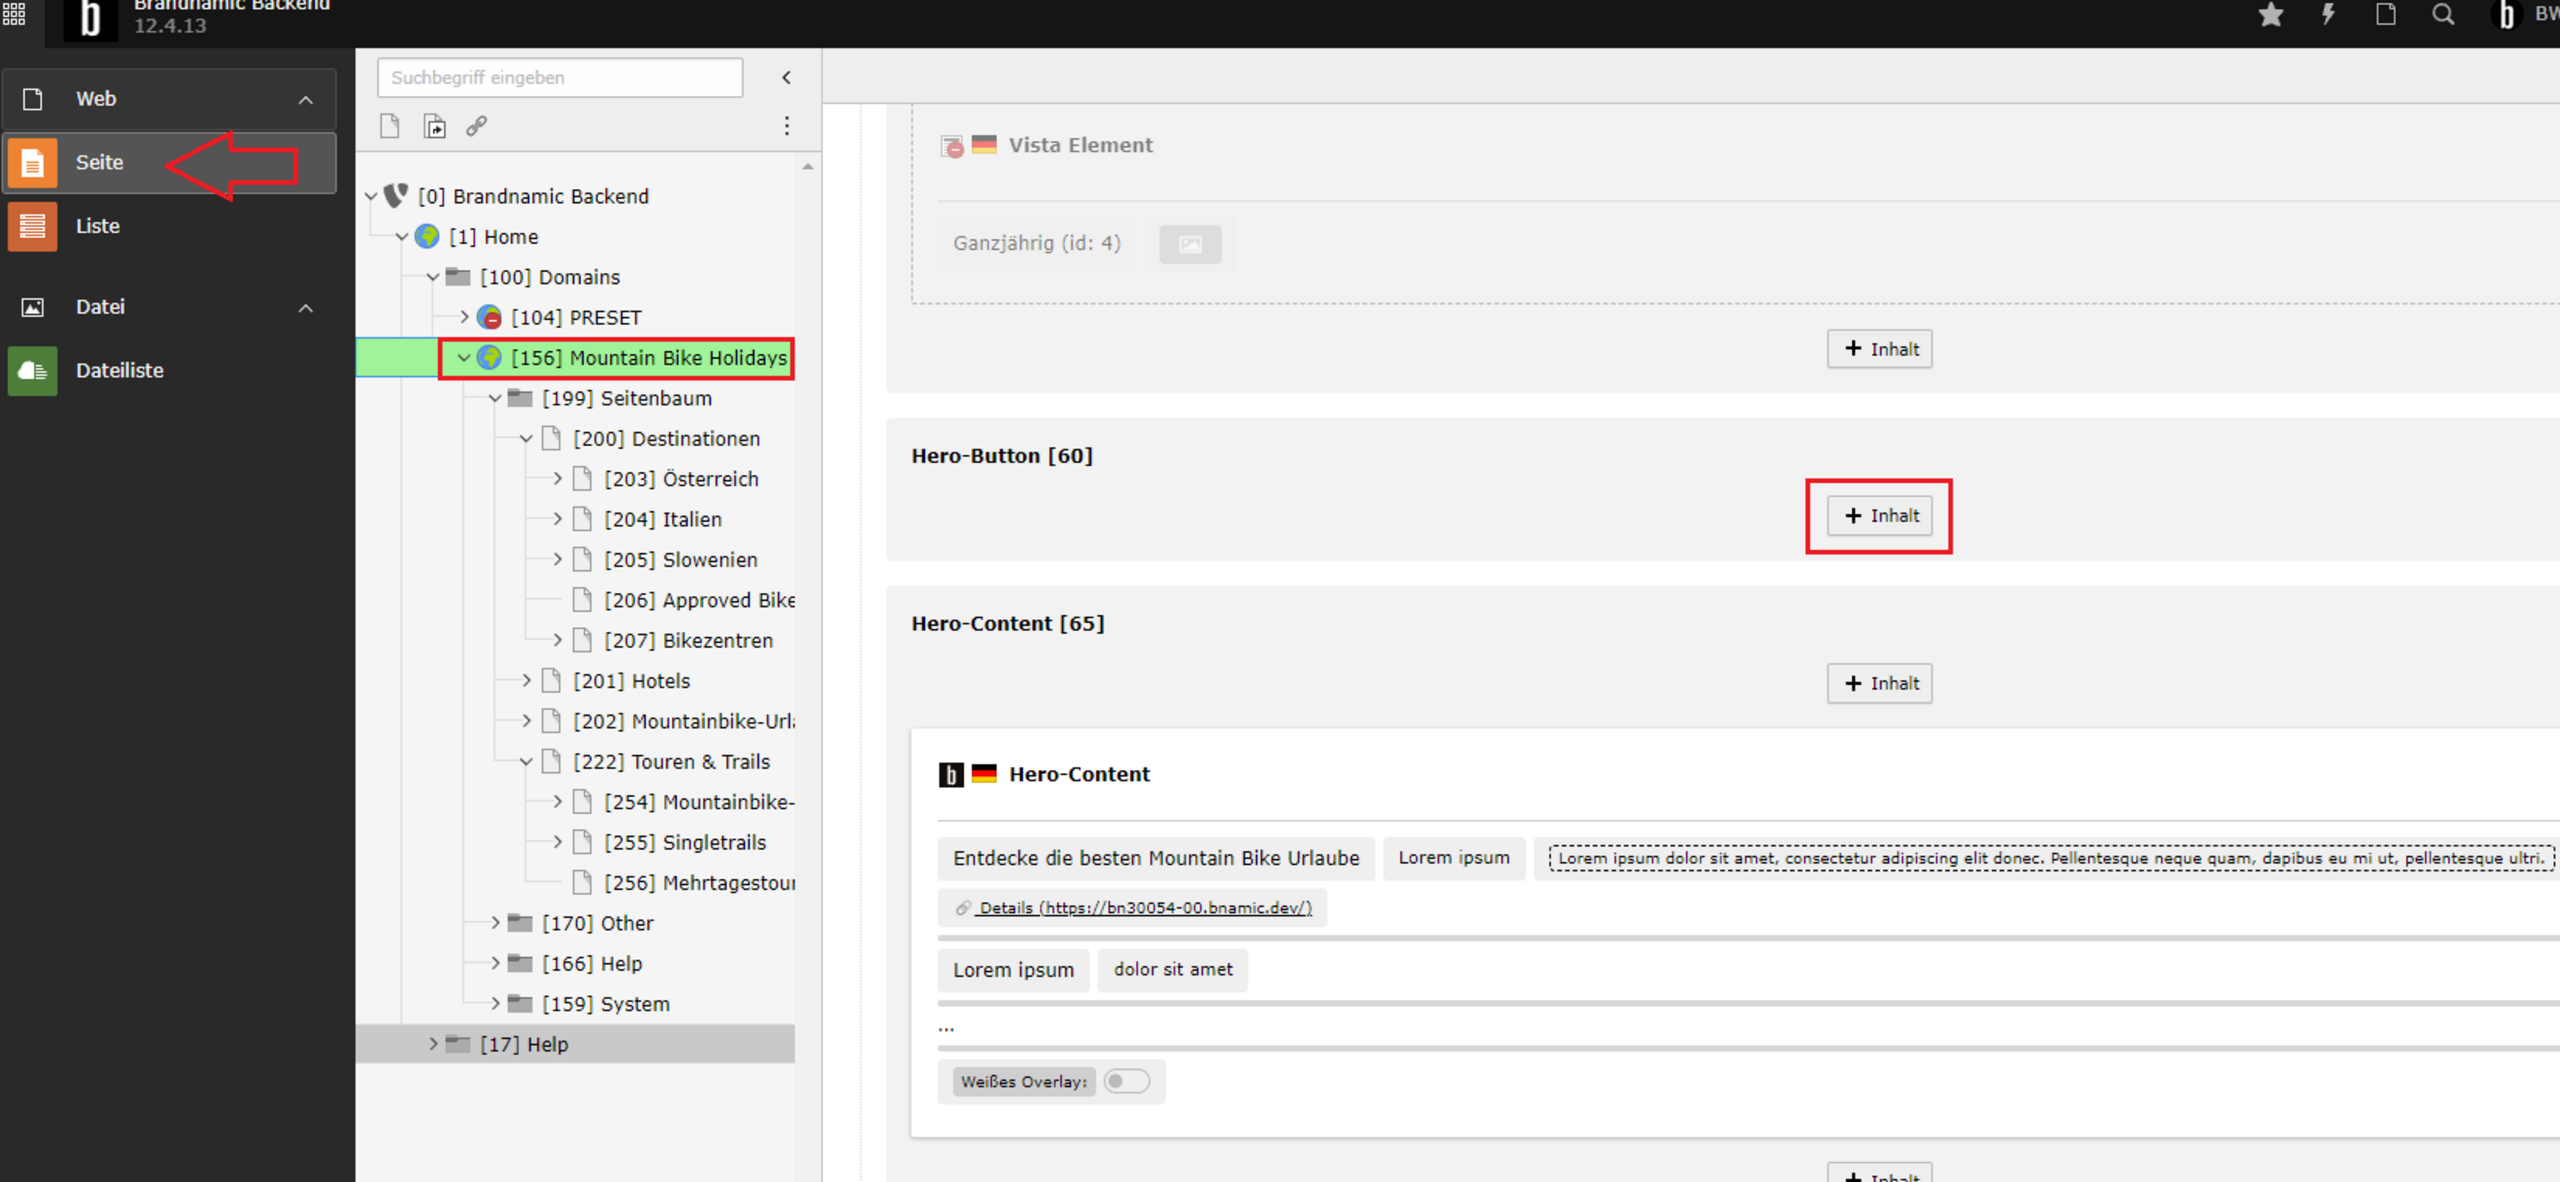2560x1182 pixels.
Task: Select the Seite module
Action: (99, 162)
